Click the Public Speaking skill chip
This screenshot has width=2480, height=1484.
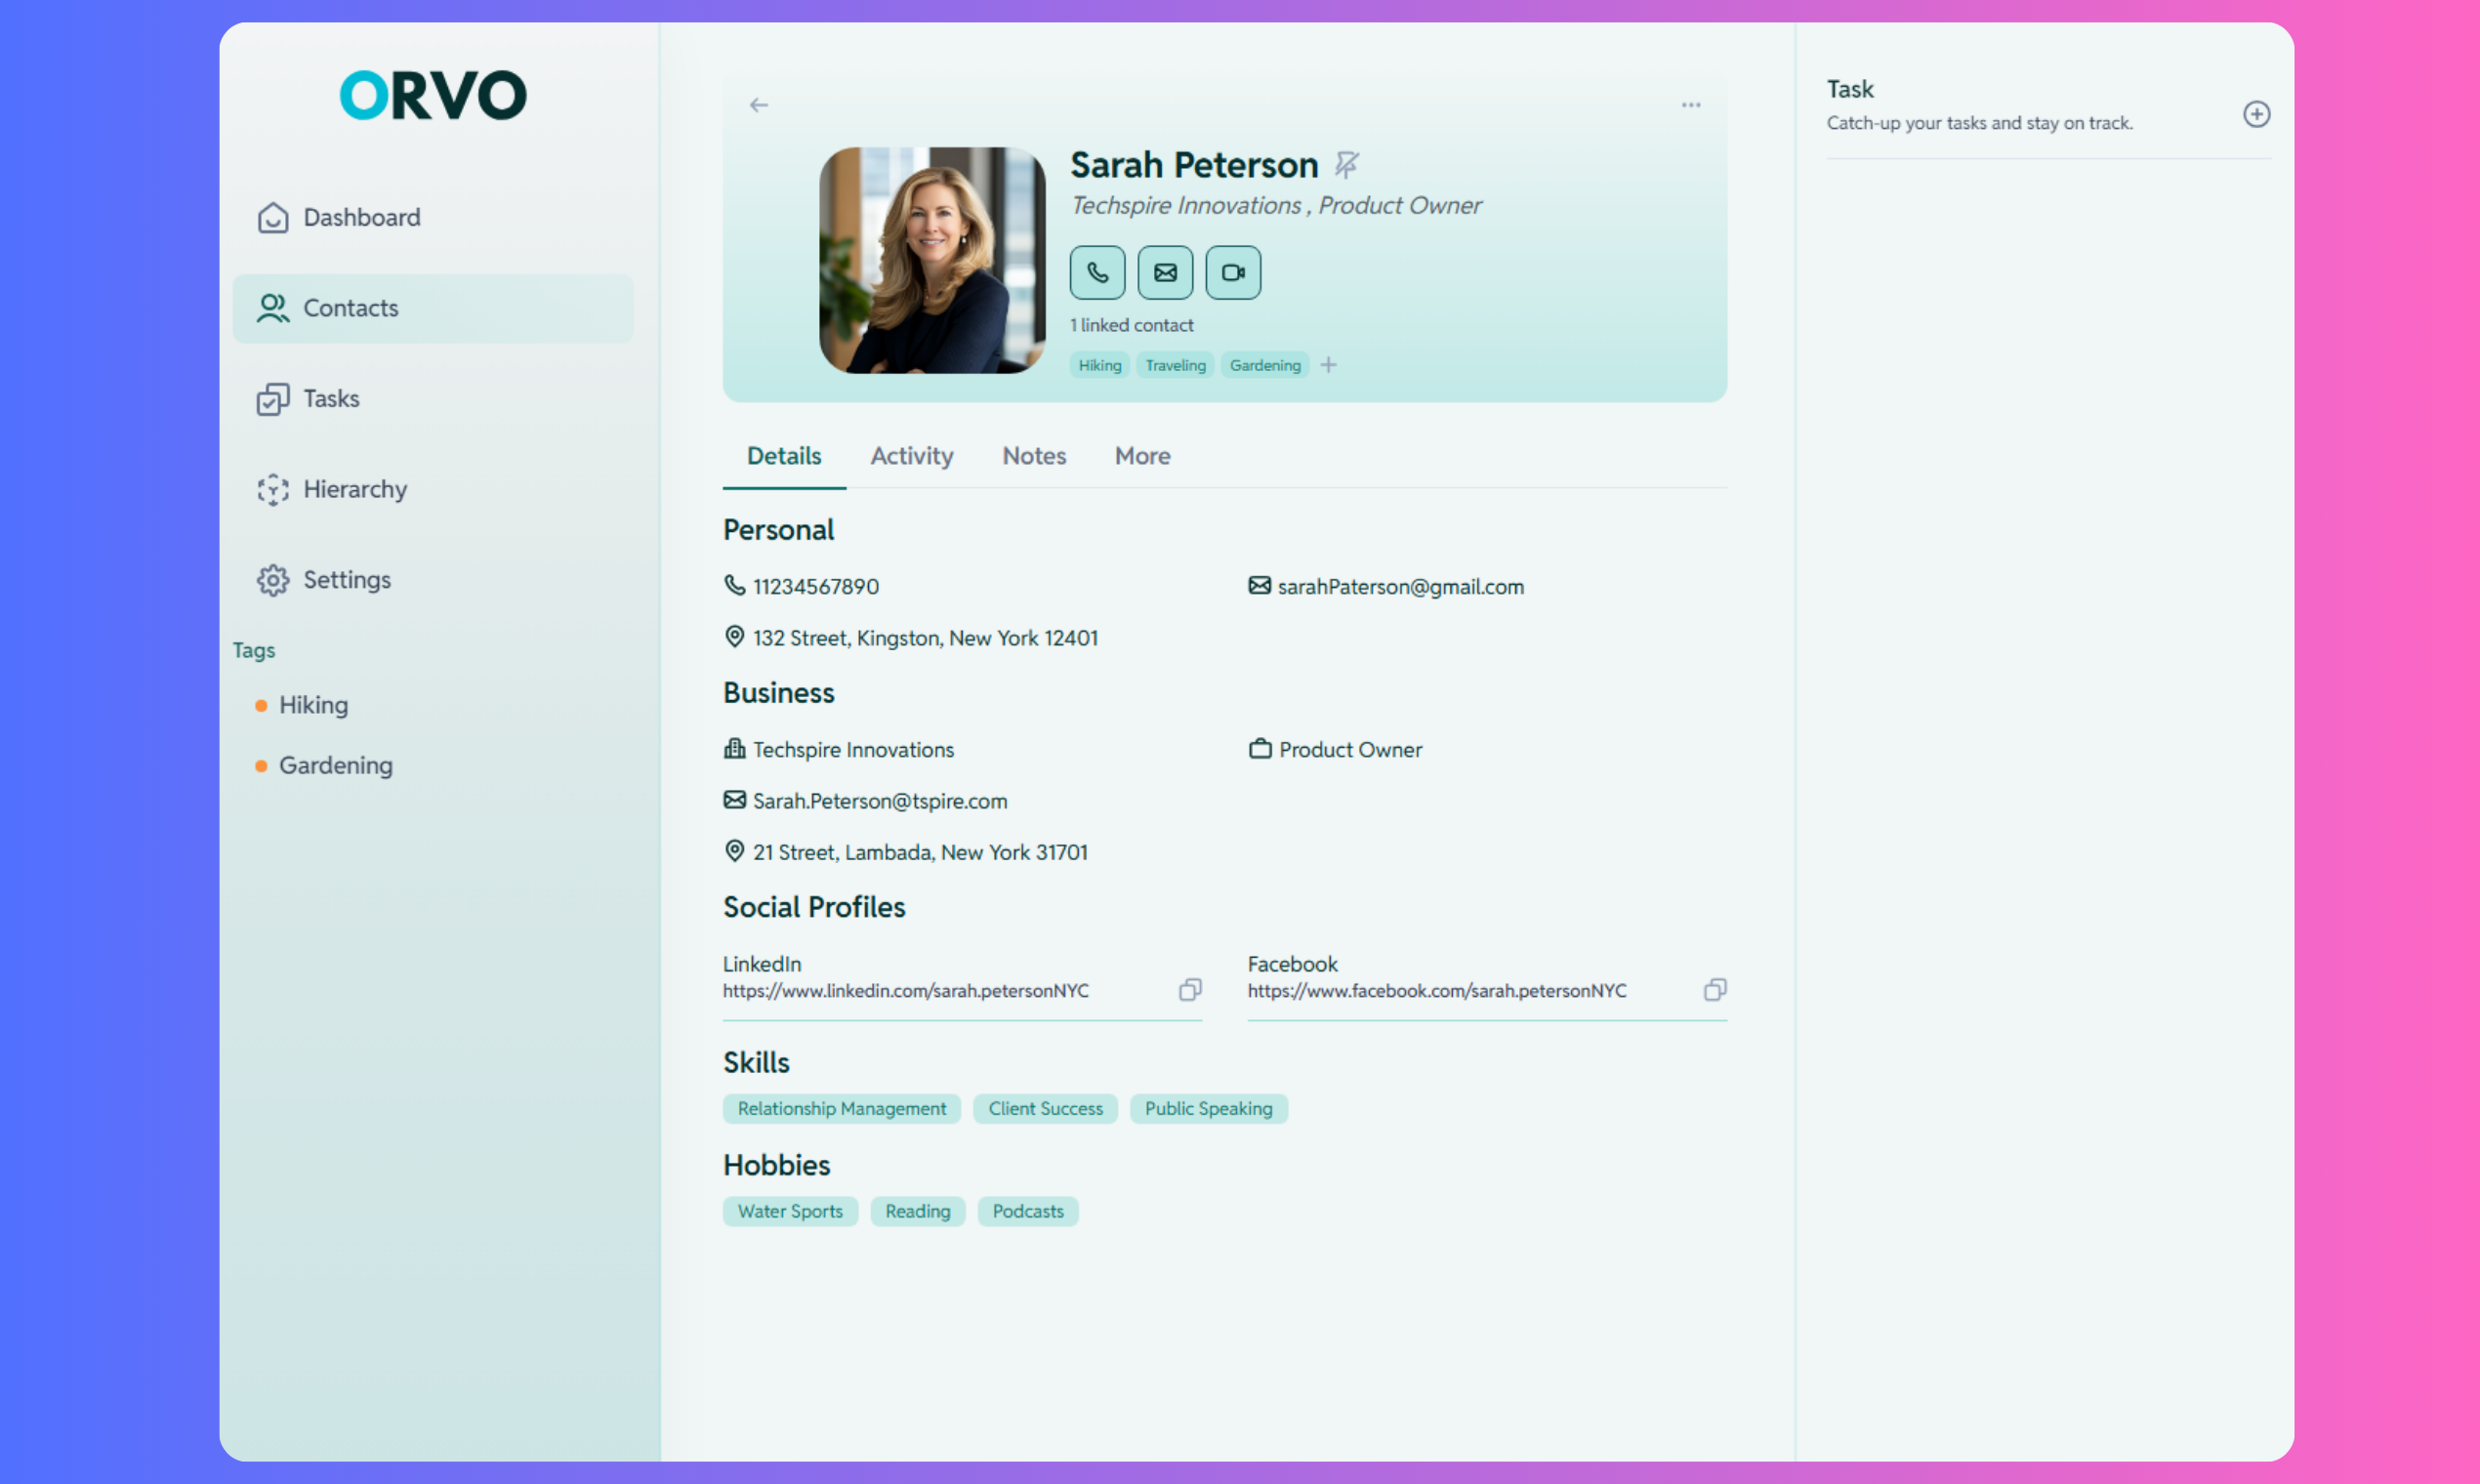click(x=1208, y=1108)
